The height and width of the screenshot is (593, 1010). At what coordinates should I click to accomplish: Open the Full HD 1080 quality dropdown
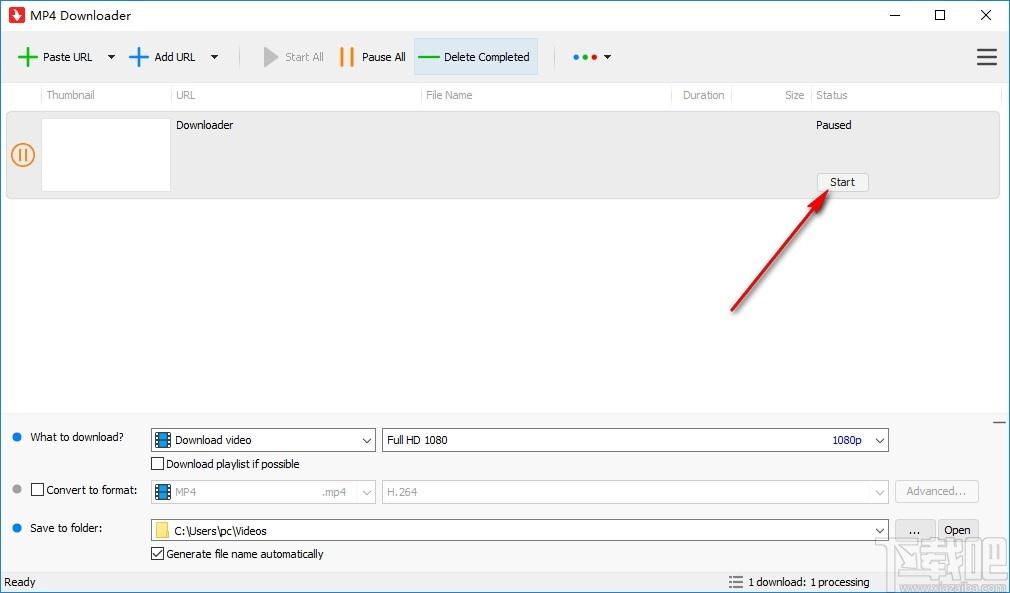click(635, 440)
